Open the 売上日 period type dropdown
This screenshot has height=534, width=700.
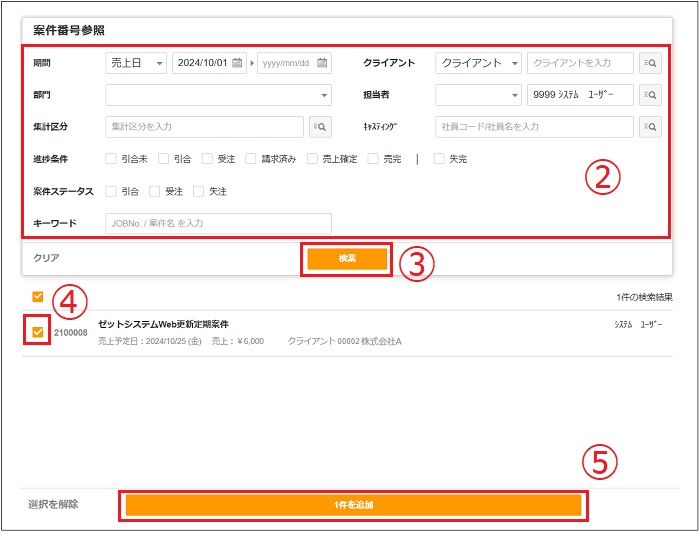coord(136,63)
